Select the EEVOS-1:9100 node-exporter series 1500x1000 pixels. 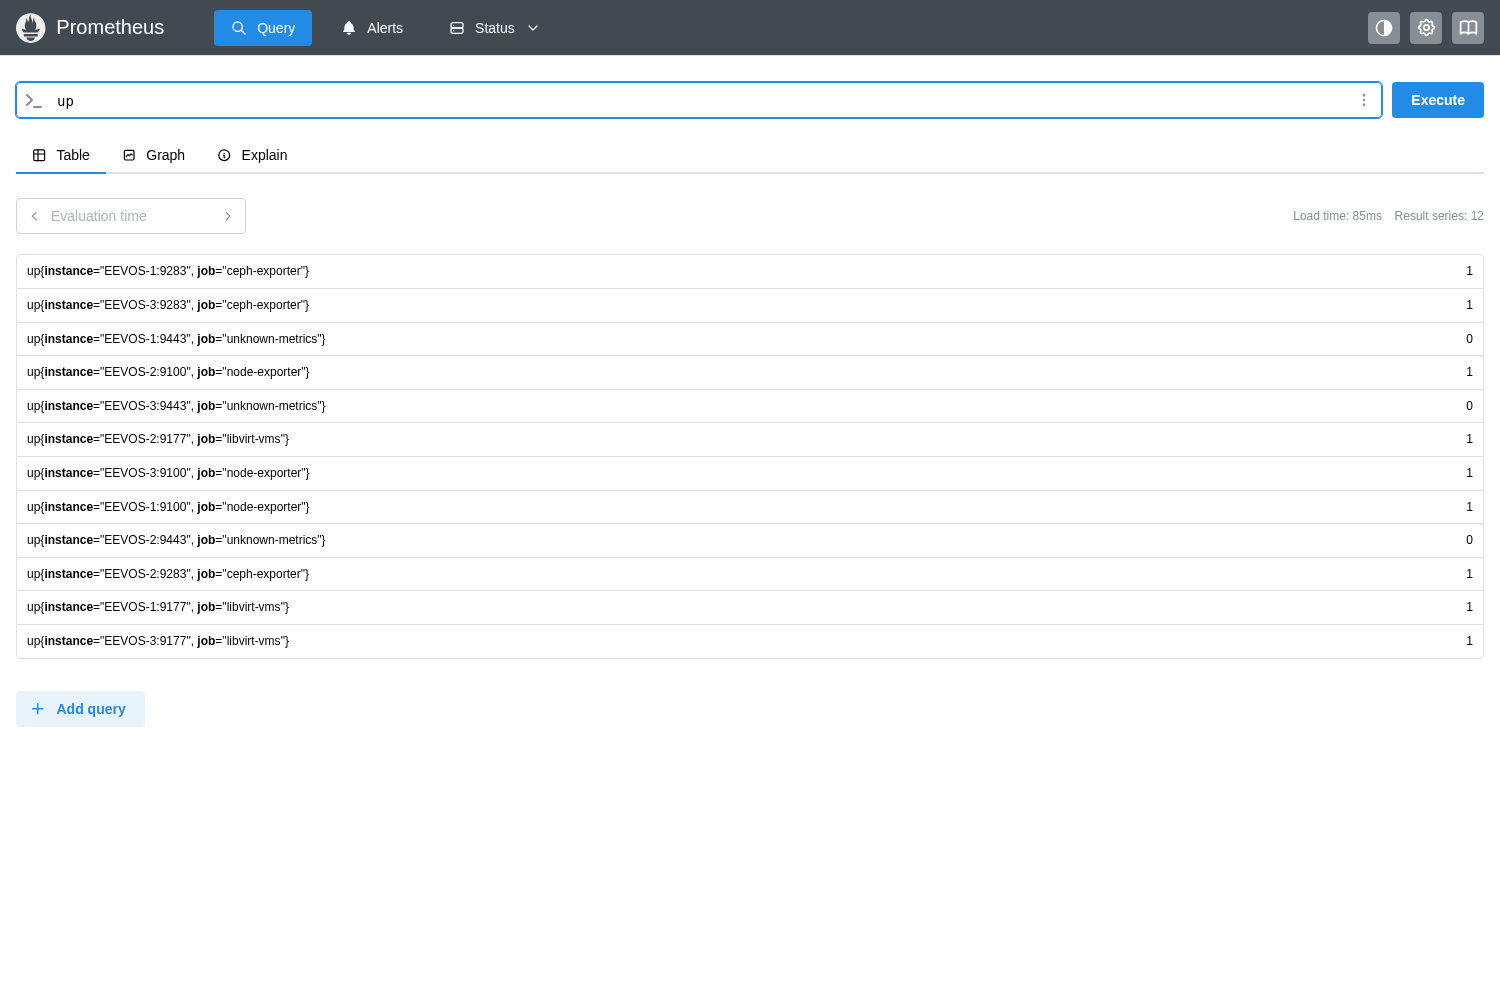point(750,507)
